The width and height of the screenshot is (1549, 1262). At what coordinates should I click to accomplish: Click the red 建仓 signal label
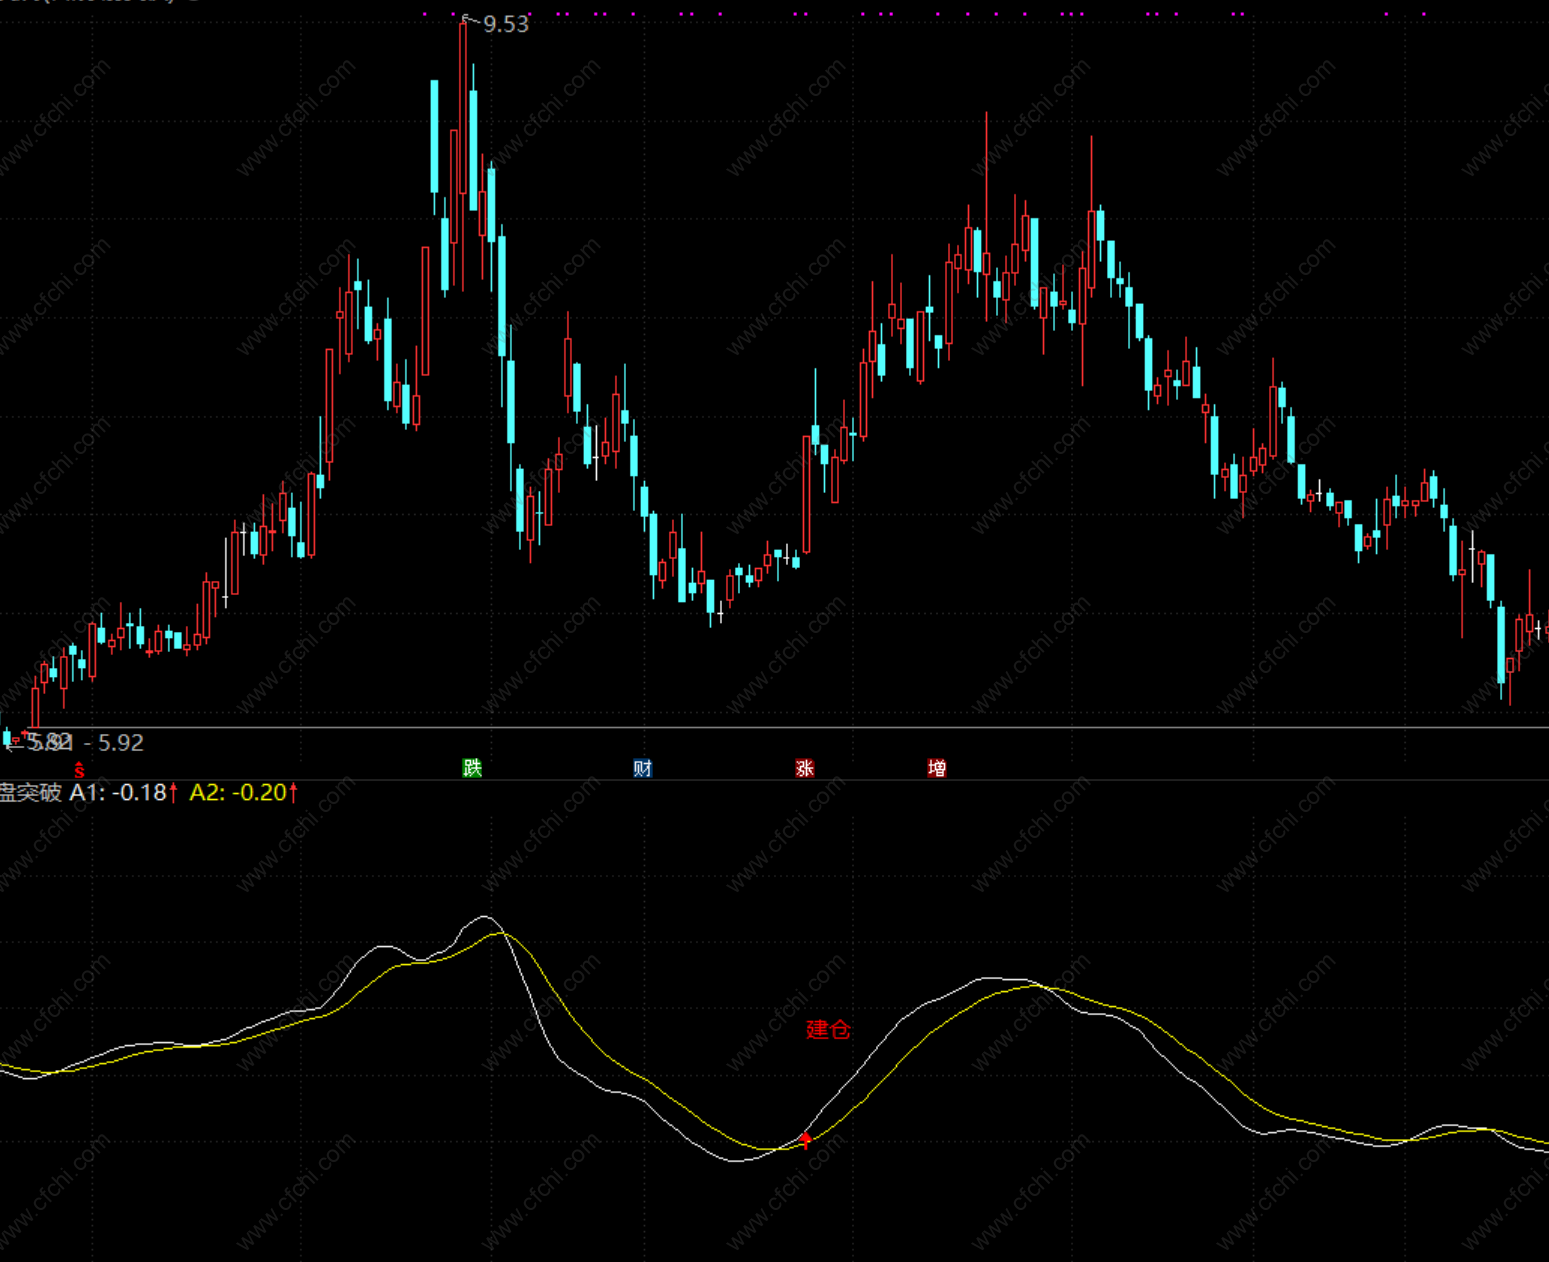pyautogui.click(x=828, y=1029)
